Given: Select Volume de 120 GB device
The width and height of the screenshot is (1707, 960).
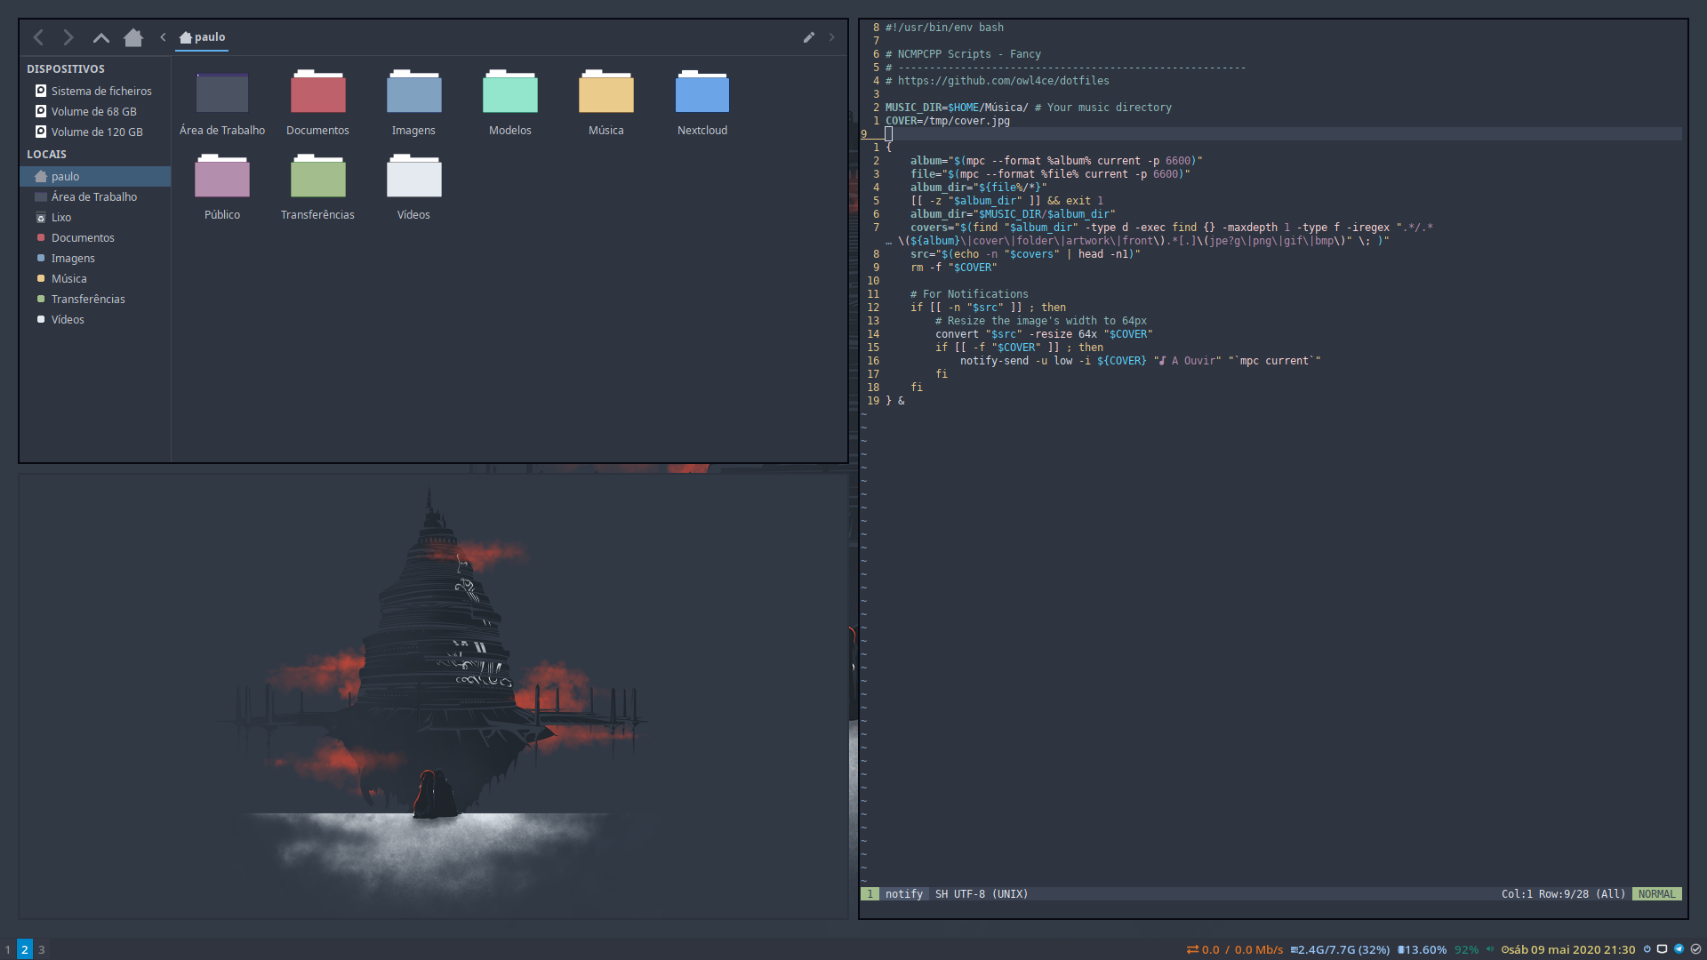Looking at the screenshot, I should point(96,132).
